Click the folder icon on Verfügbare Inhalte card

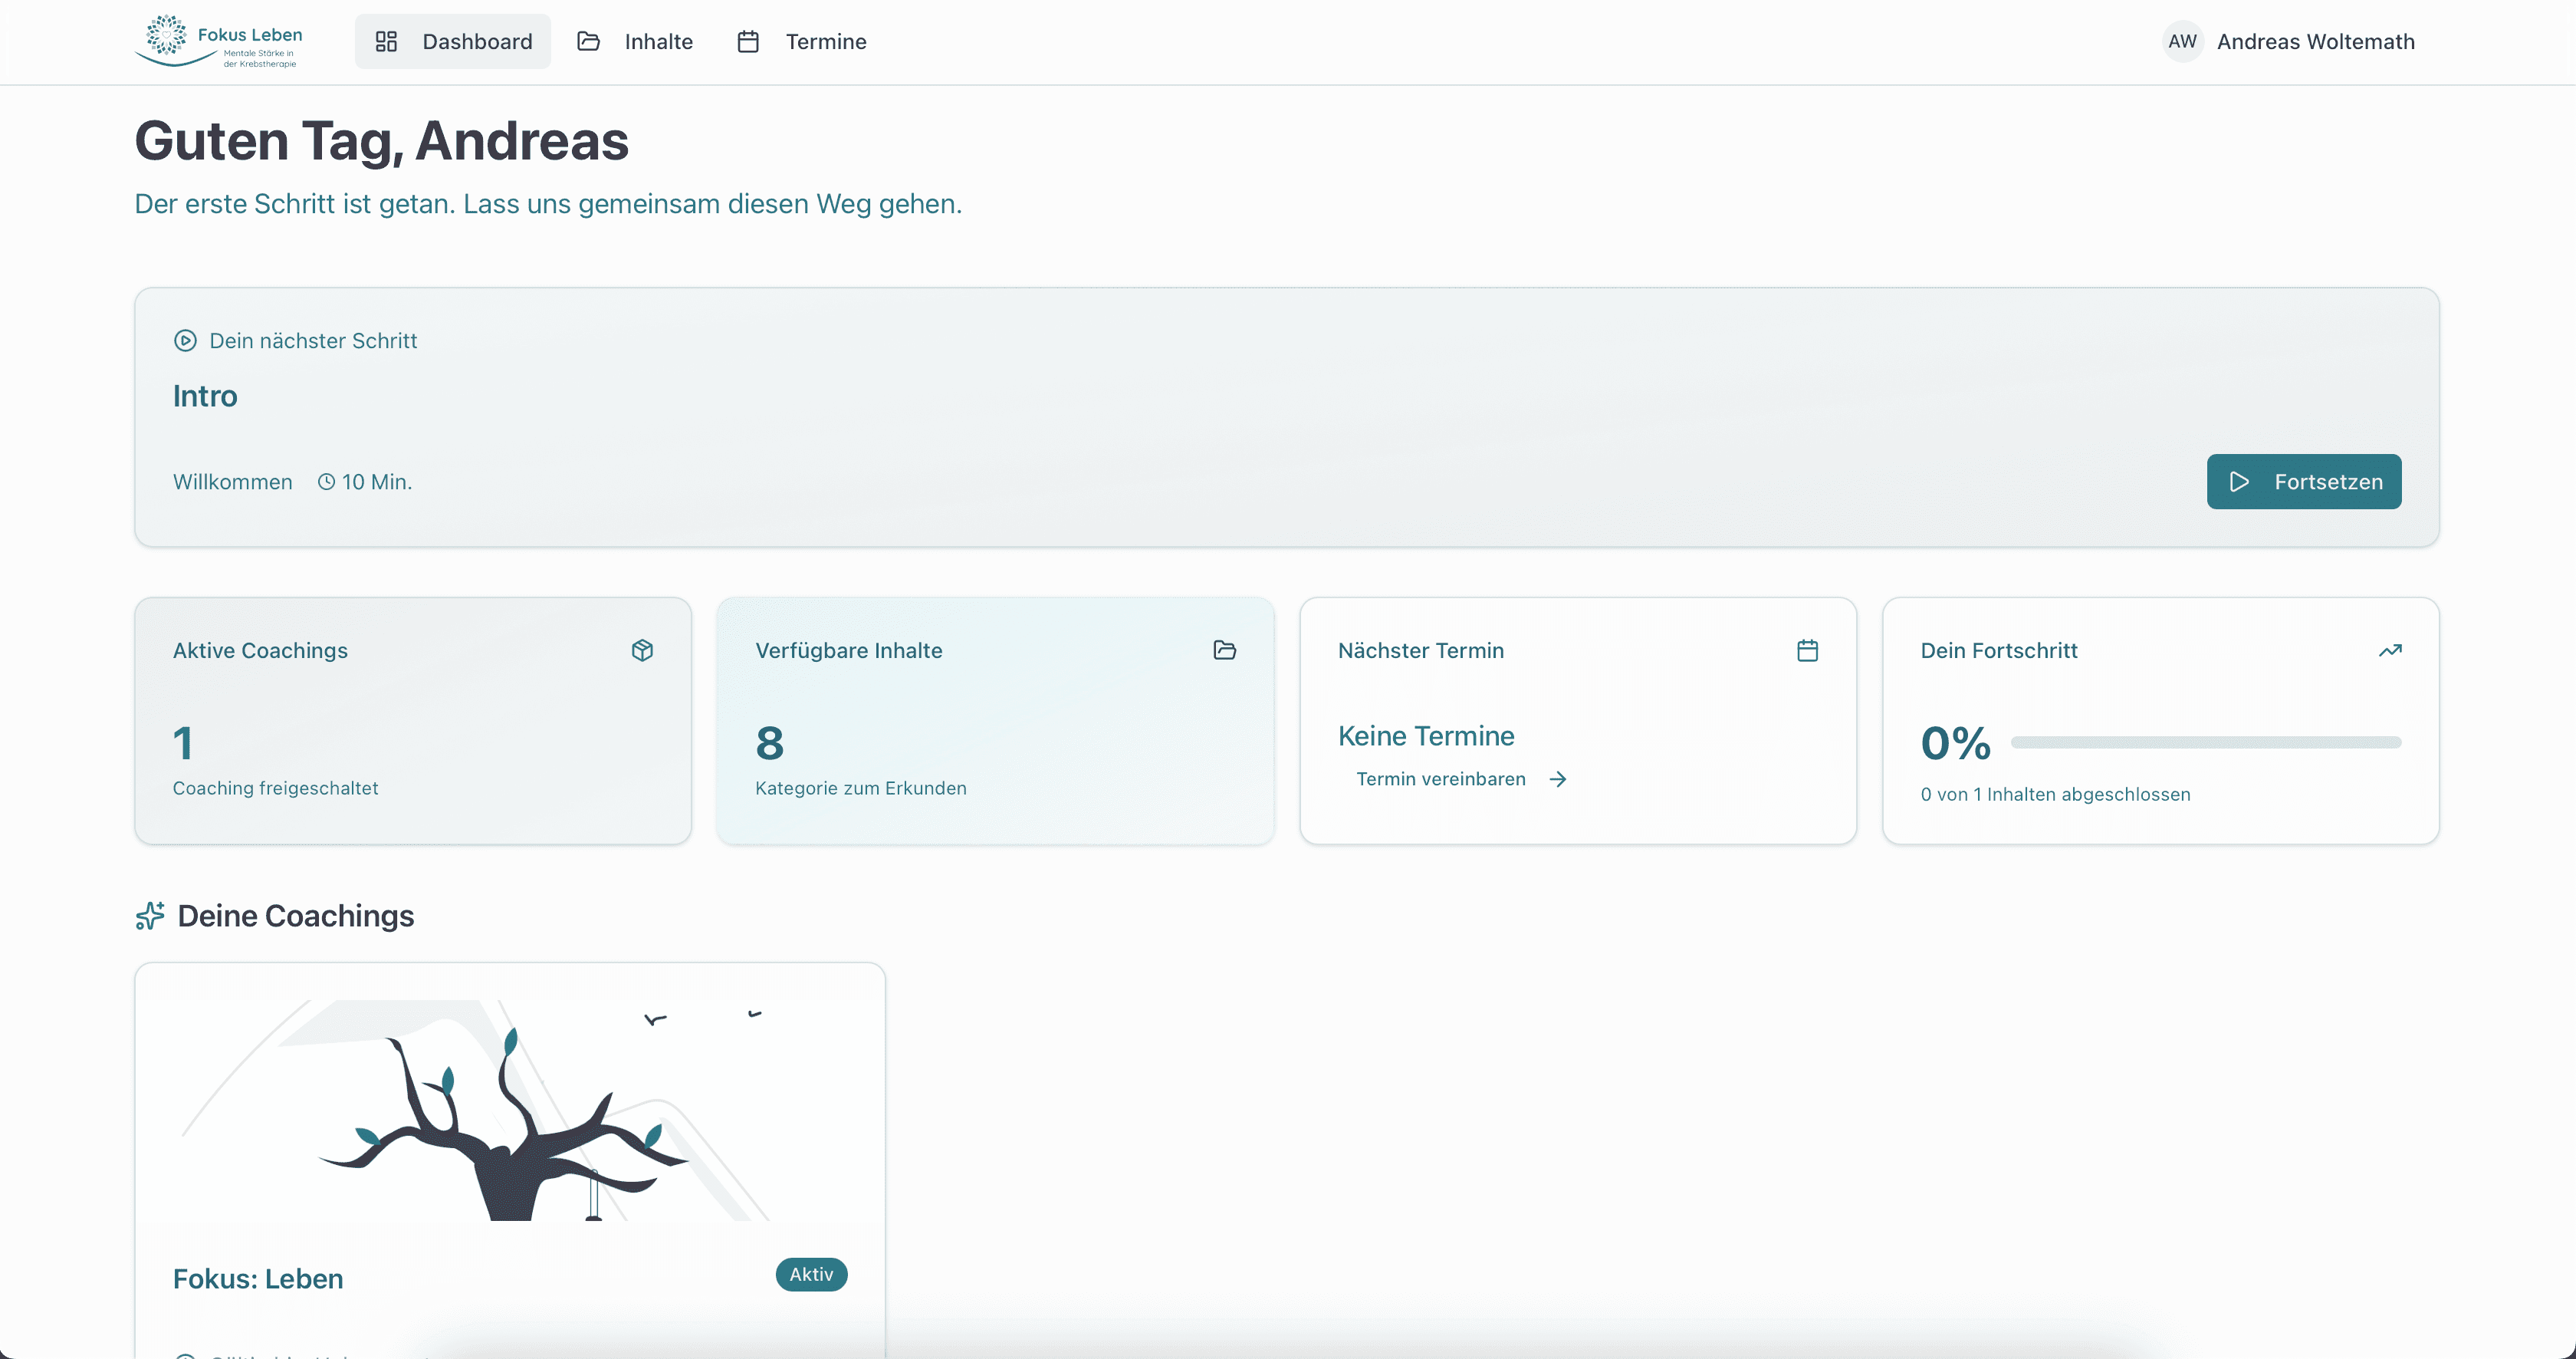(x=1224, y=650)
